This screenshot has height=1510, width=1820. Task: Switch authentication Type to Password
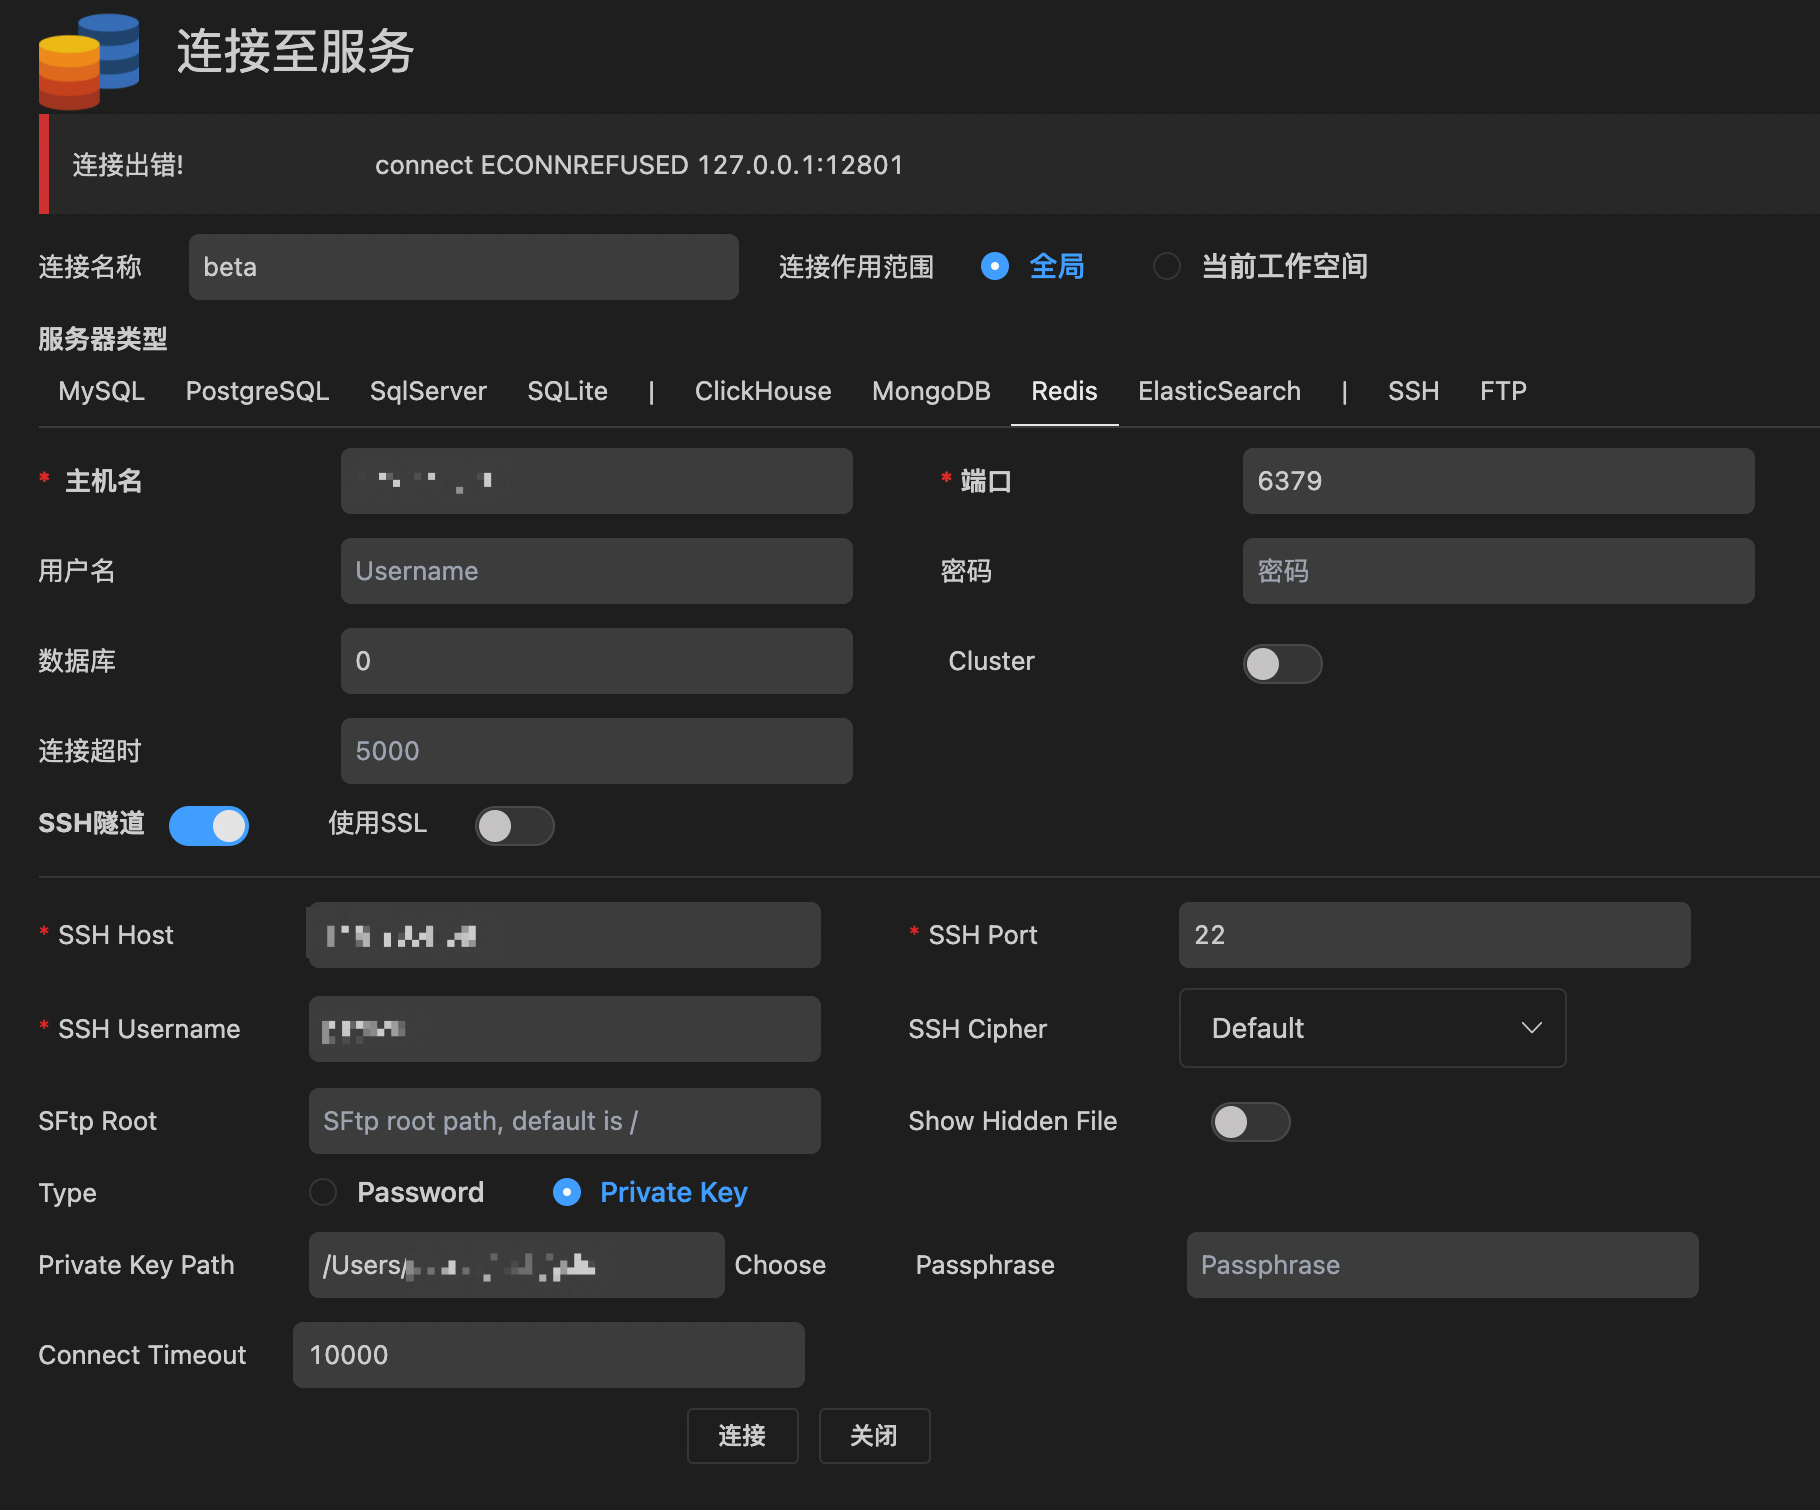323,1192
